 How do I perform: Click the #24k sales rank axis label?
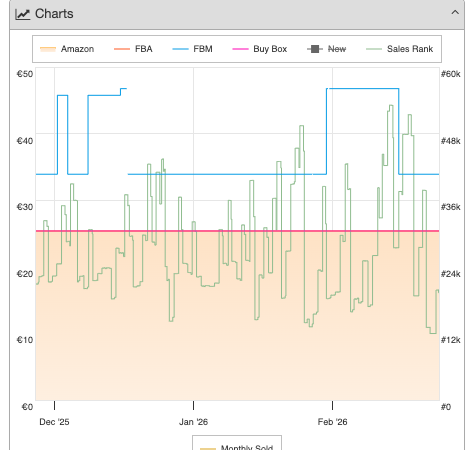[451, 274]
